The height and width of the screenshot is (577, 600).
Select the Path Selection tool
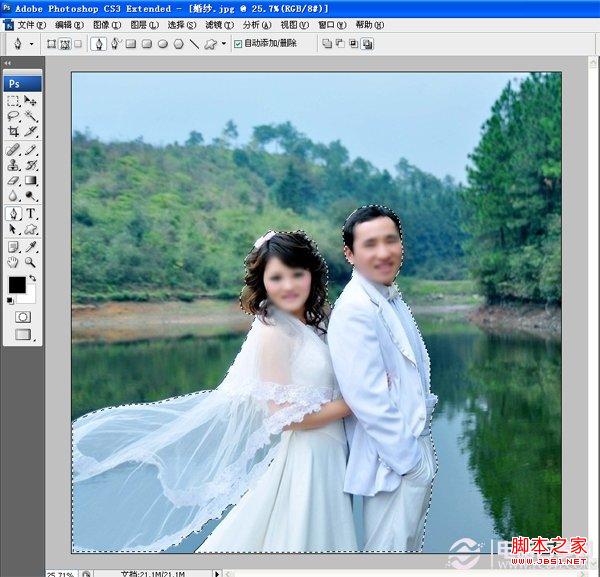tap(13, 229)
